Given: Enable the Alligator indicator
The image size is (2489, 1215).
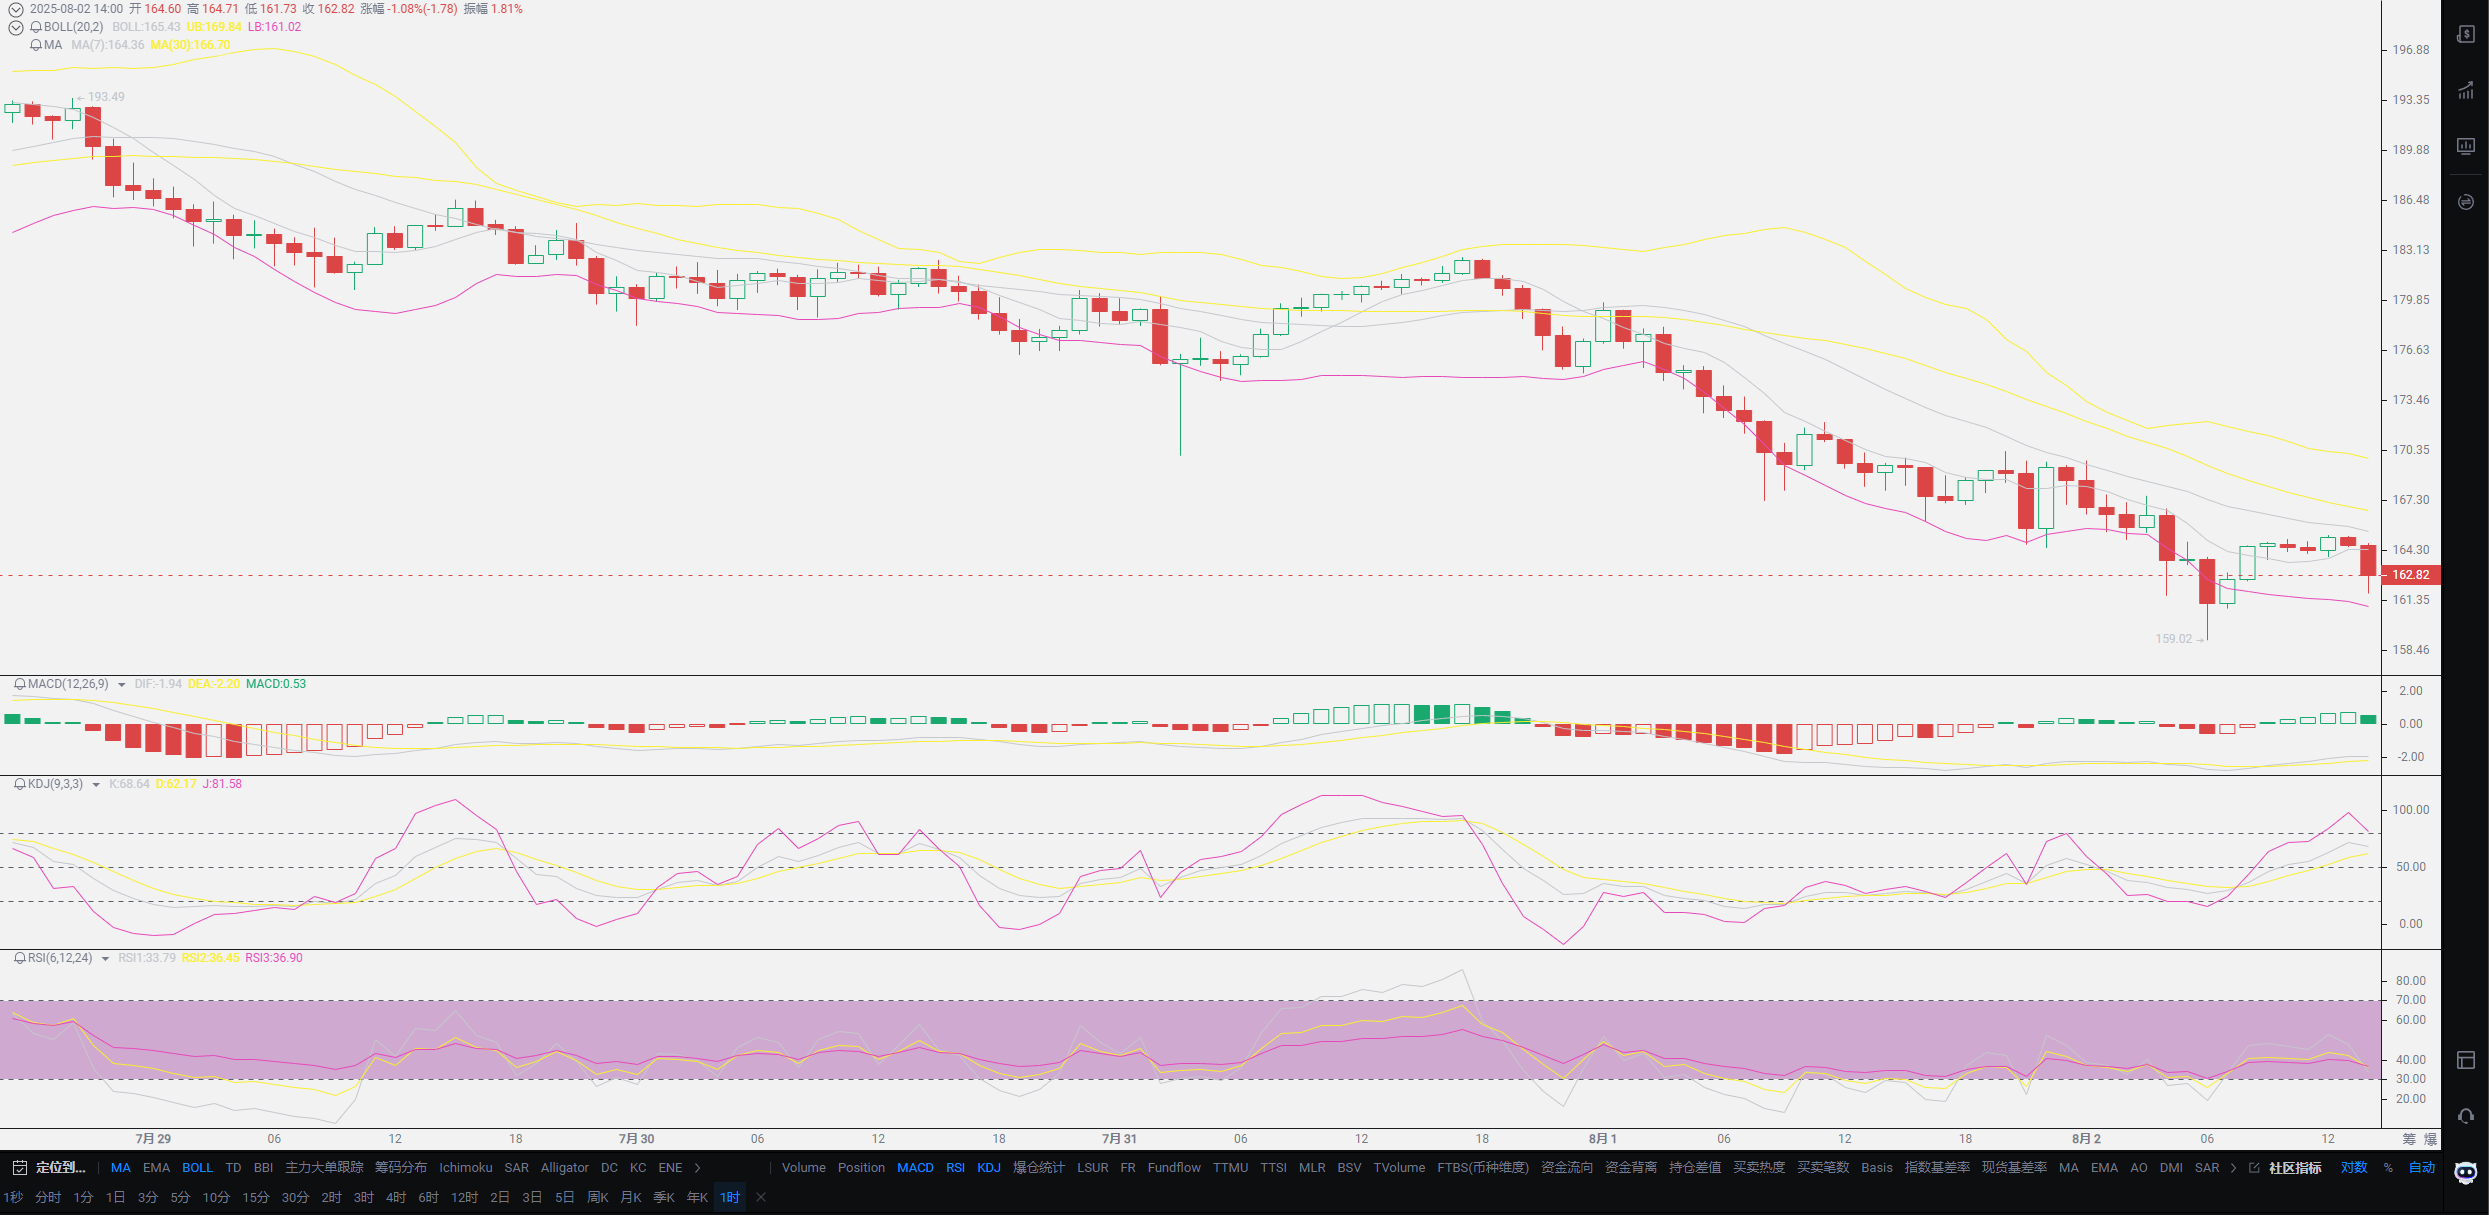Looking at the screenshot, I should 565,1168.
